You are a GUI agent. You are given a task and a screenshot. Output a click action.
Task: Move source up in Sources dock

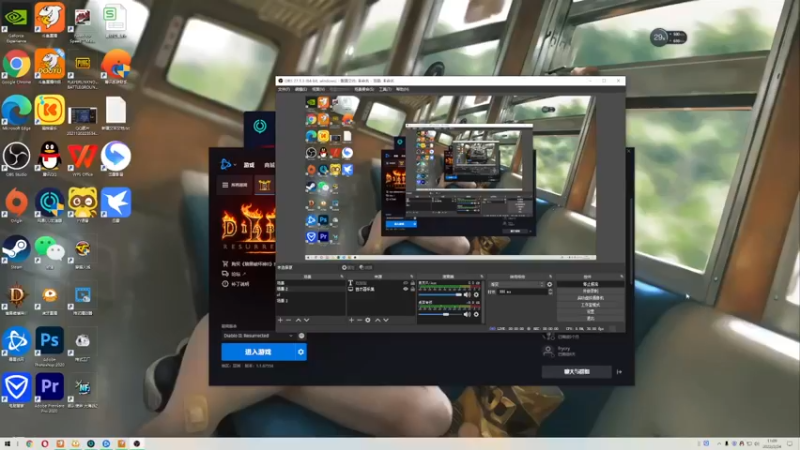(378, 320)
